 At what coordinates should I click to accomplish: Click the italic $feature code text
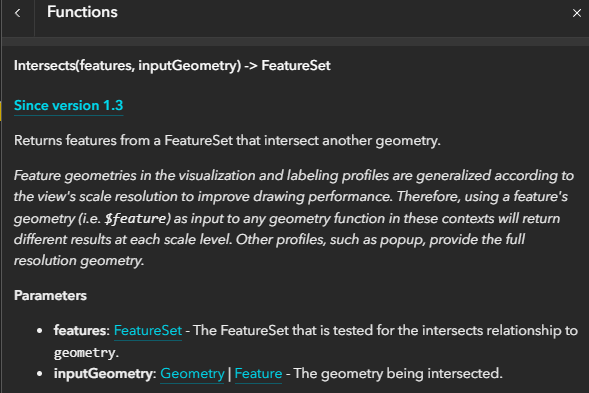tap(135, 219)
